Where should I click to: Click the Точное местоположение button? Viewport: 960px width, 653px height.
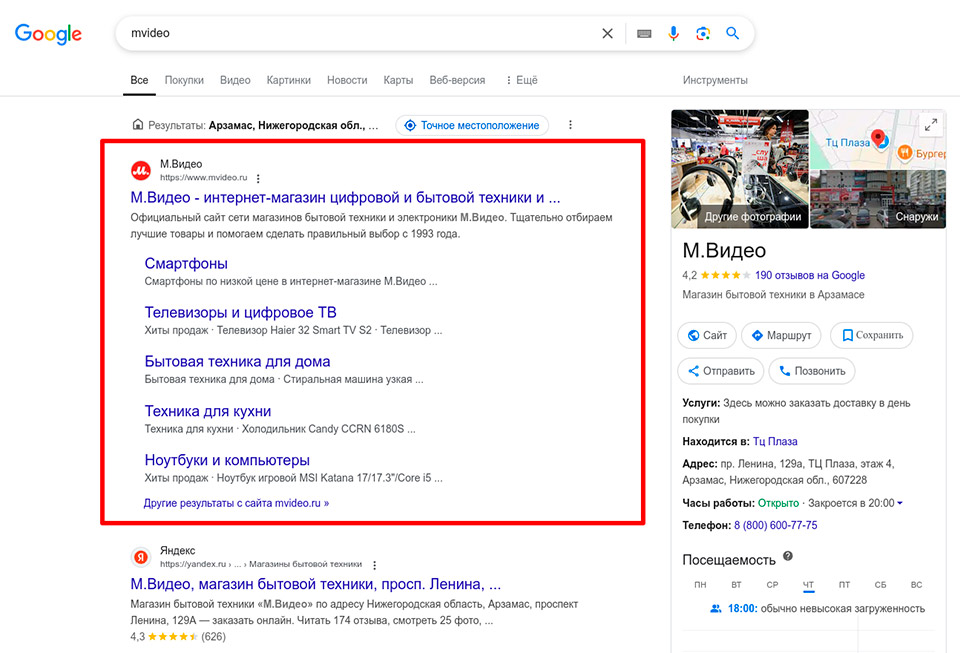point(472,125)
